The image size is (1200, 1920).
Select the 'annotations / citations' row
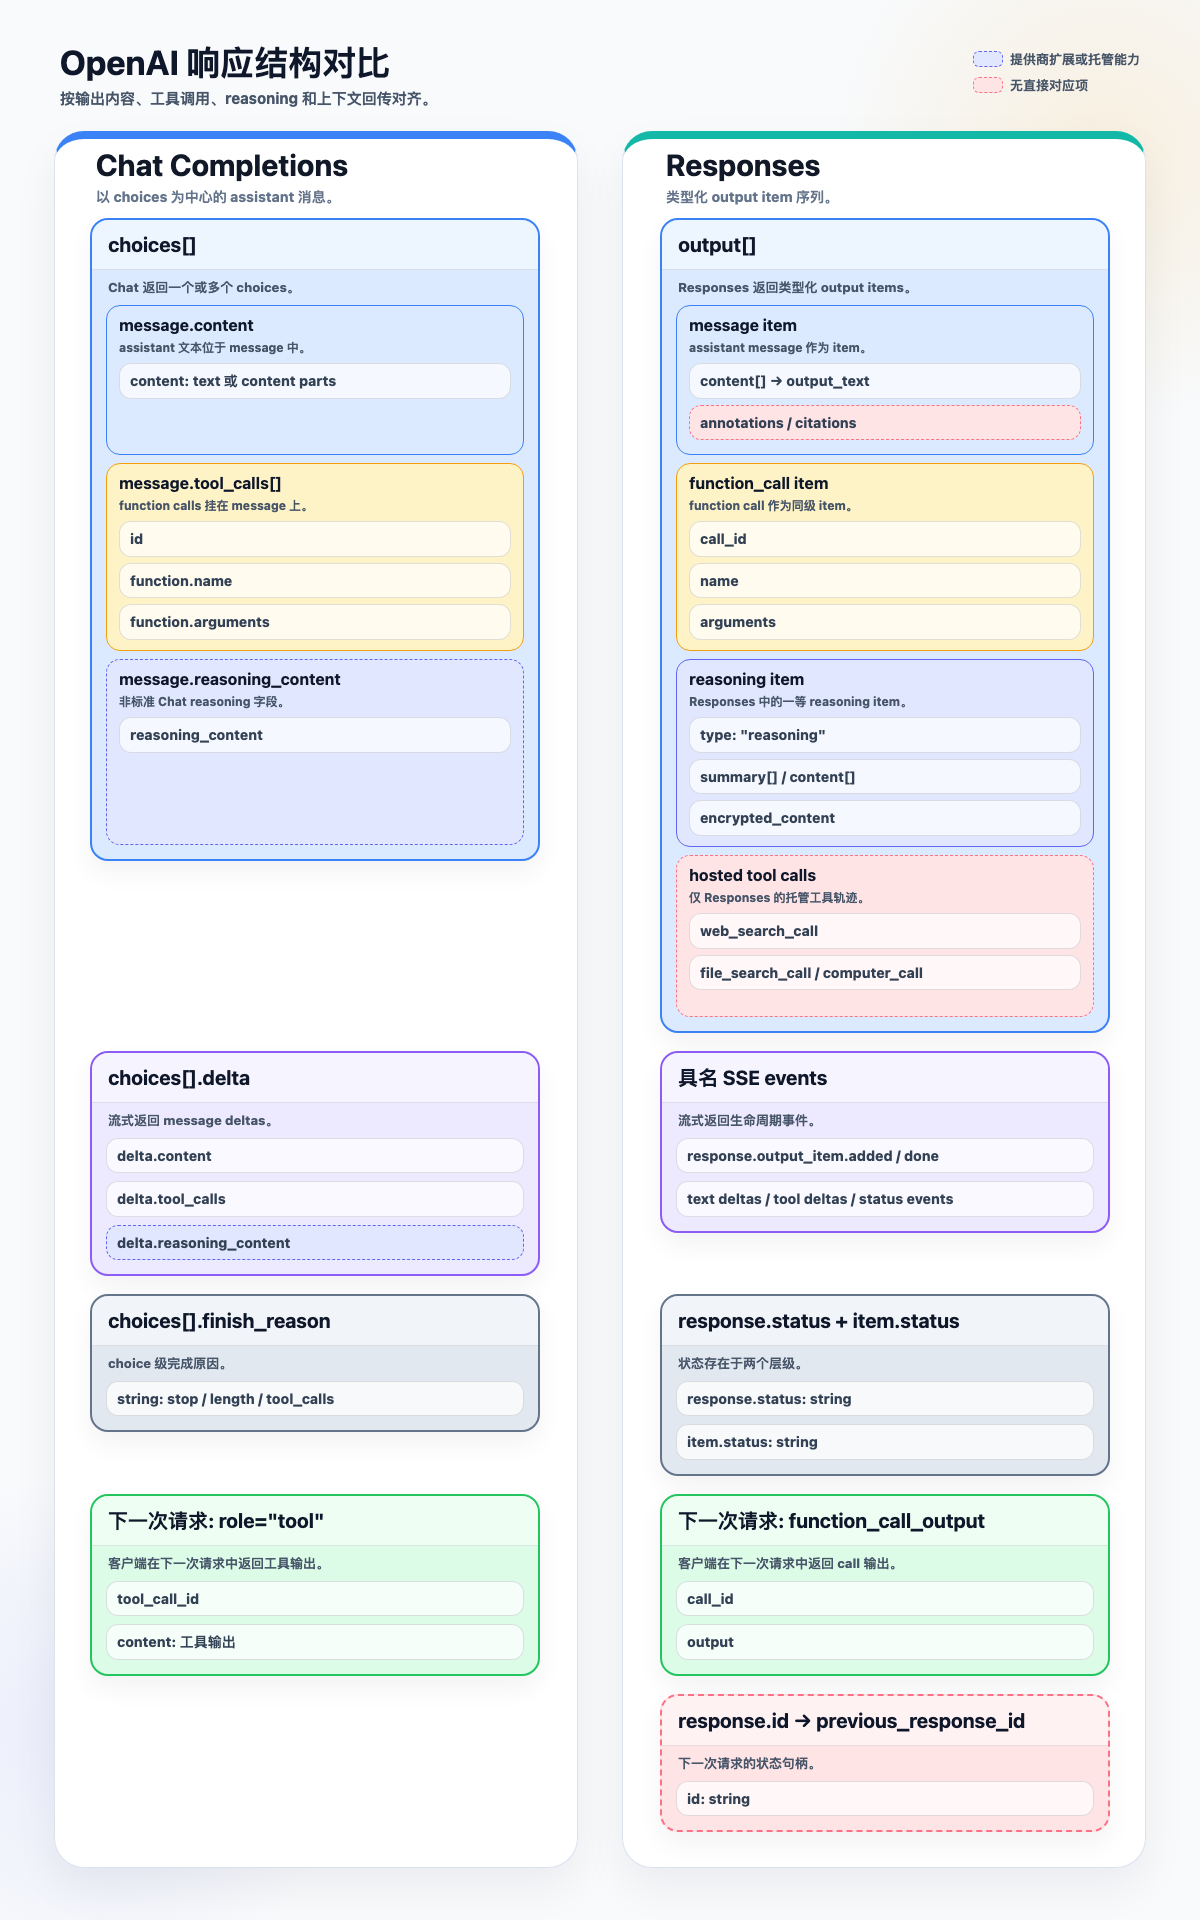tap(885, 423)
